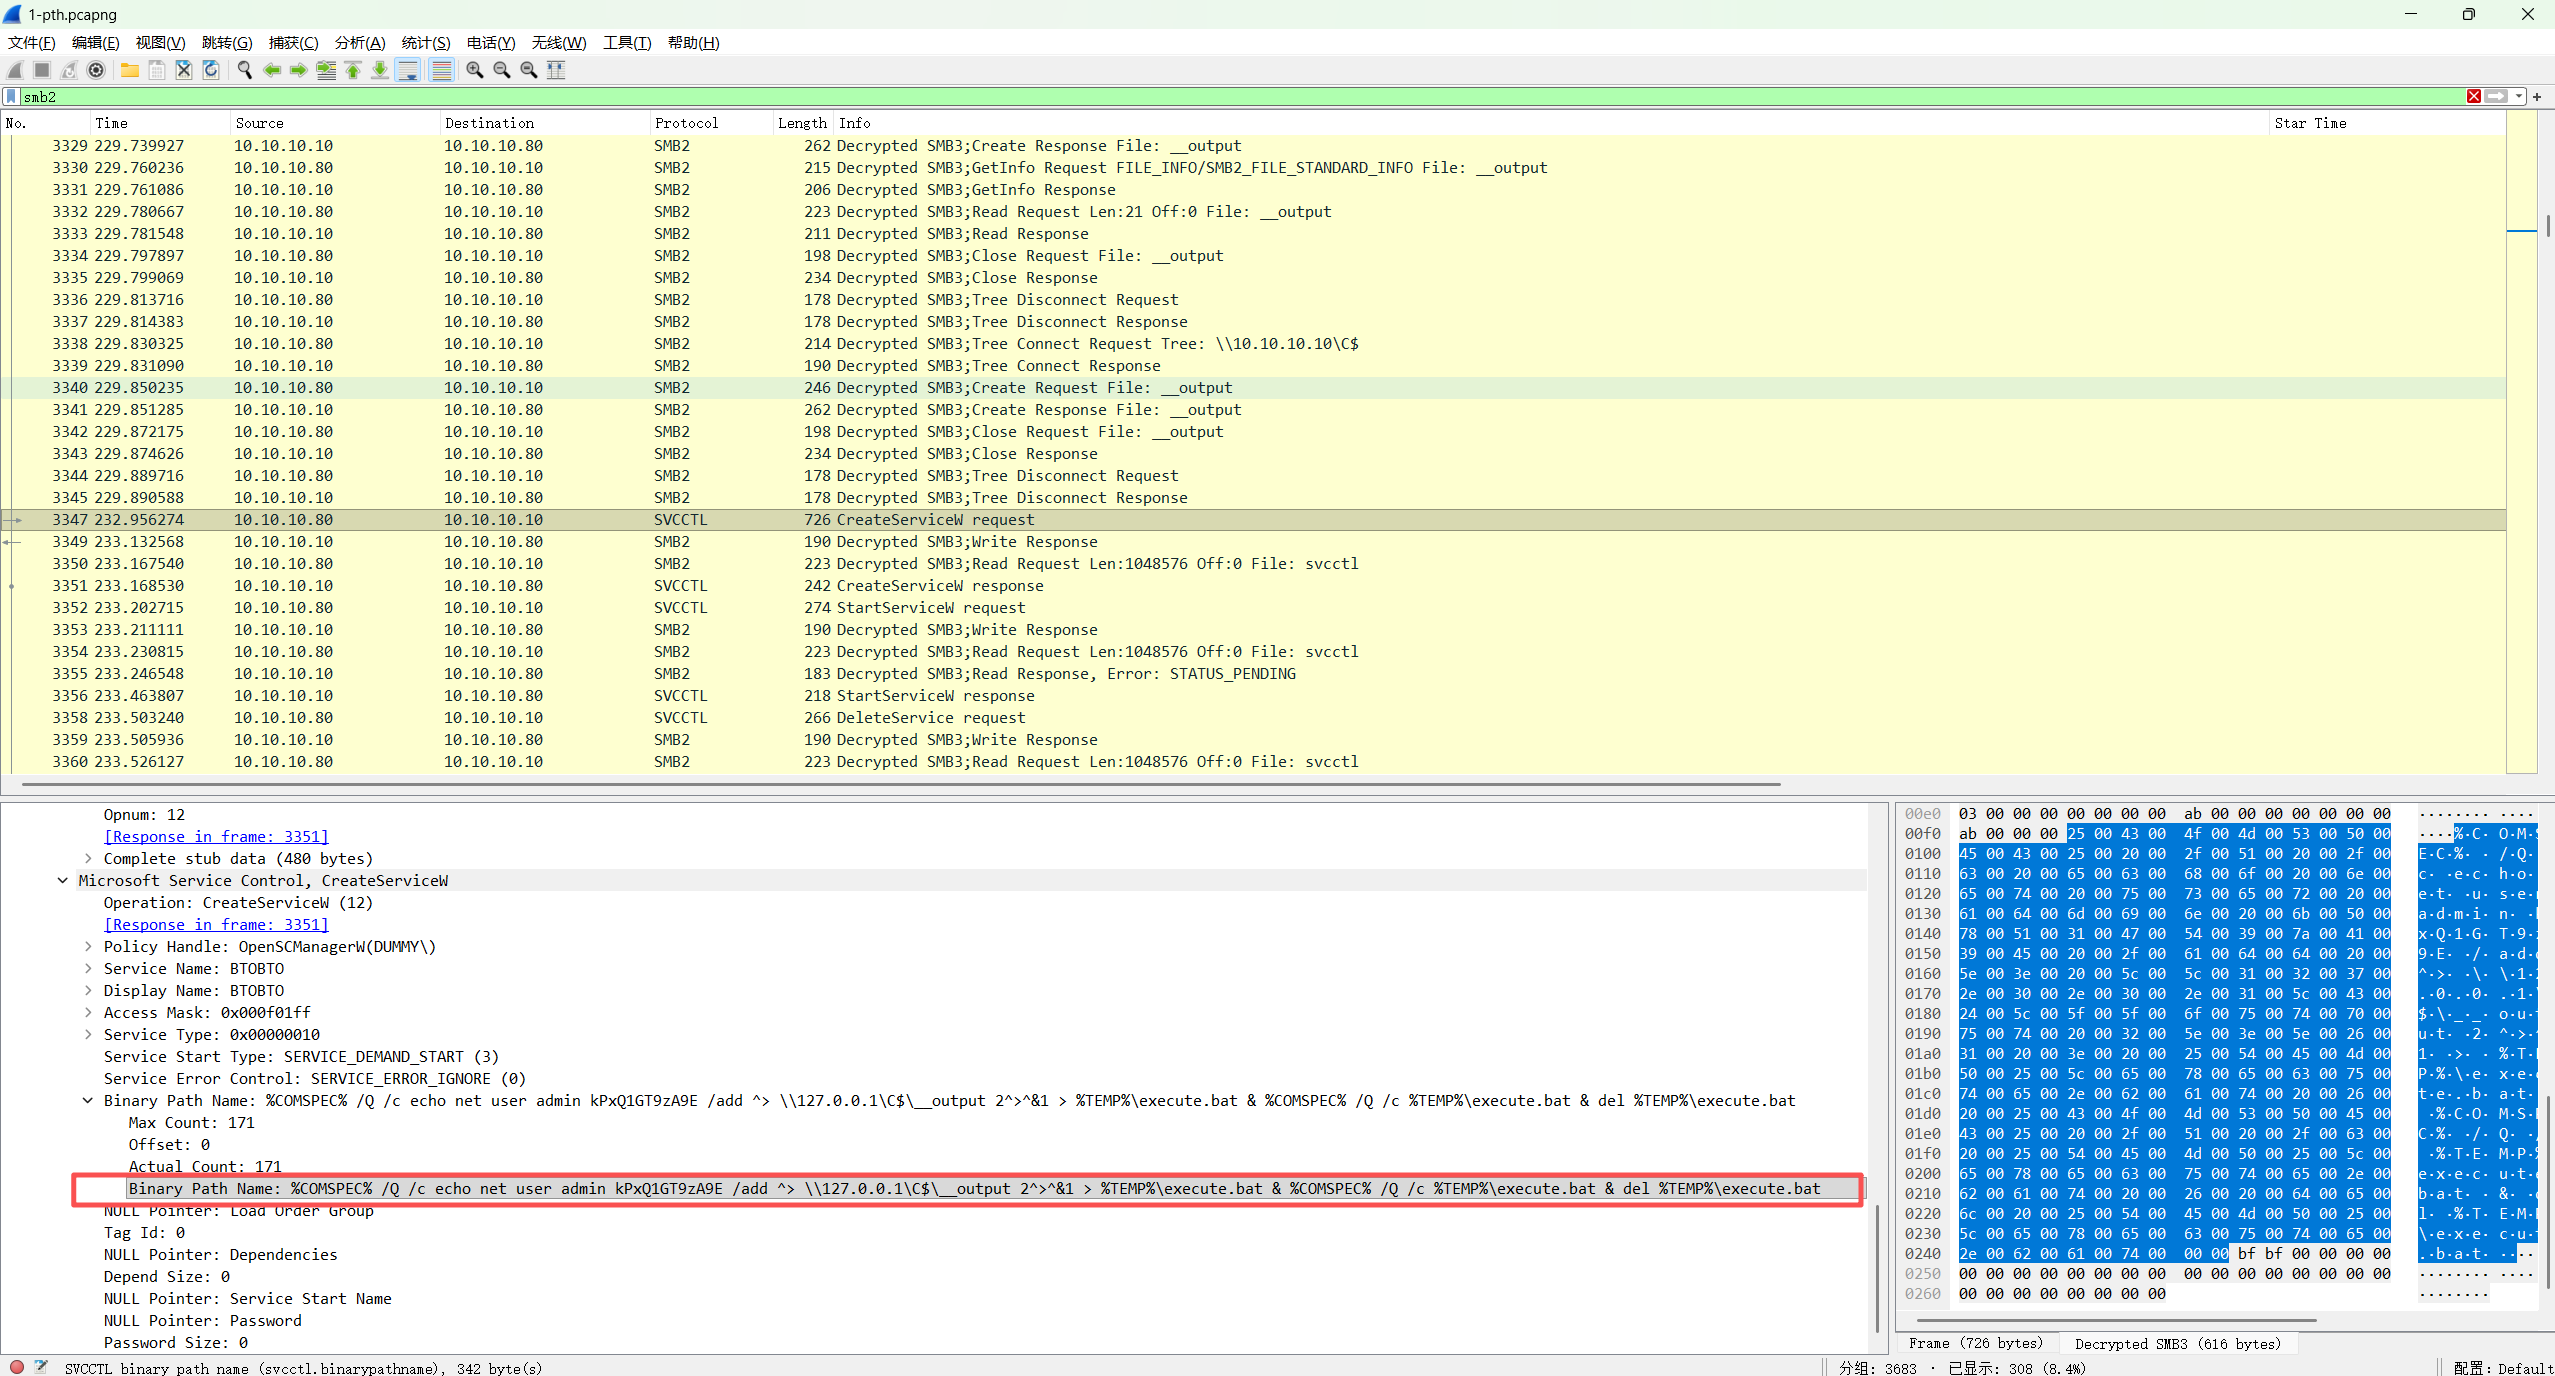Switch to Decrypted SMB3 (616 bytes) tab

pos(2177,1344)
